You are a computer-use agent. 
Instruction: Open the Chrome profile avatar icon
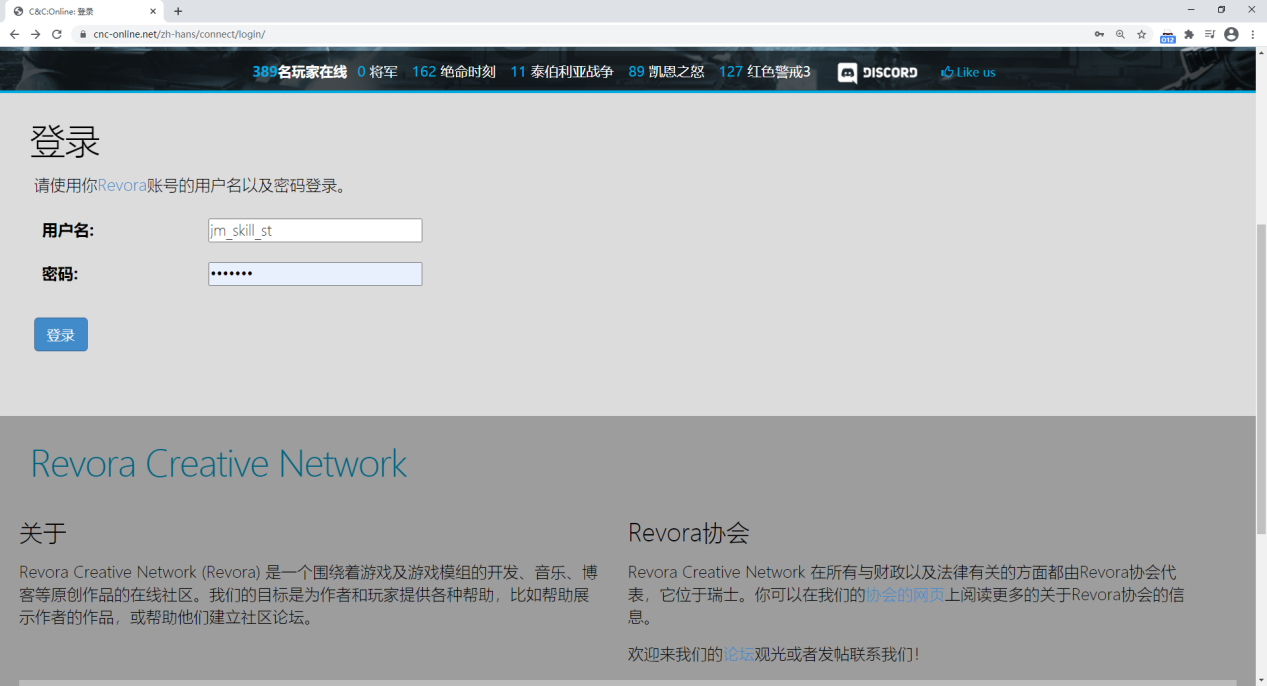[1231, 34]
